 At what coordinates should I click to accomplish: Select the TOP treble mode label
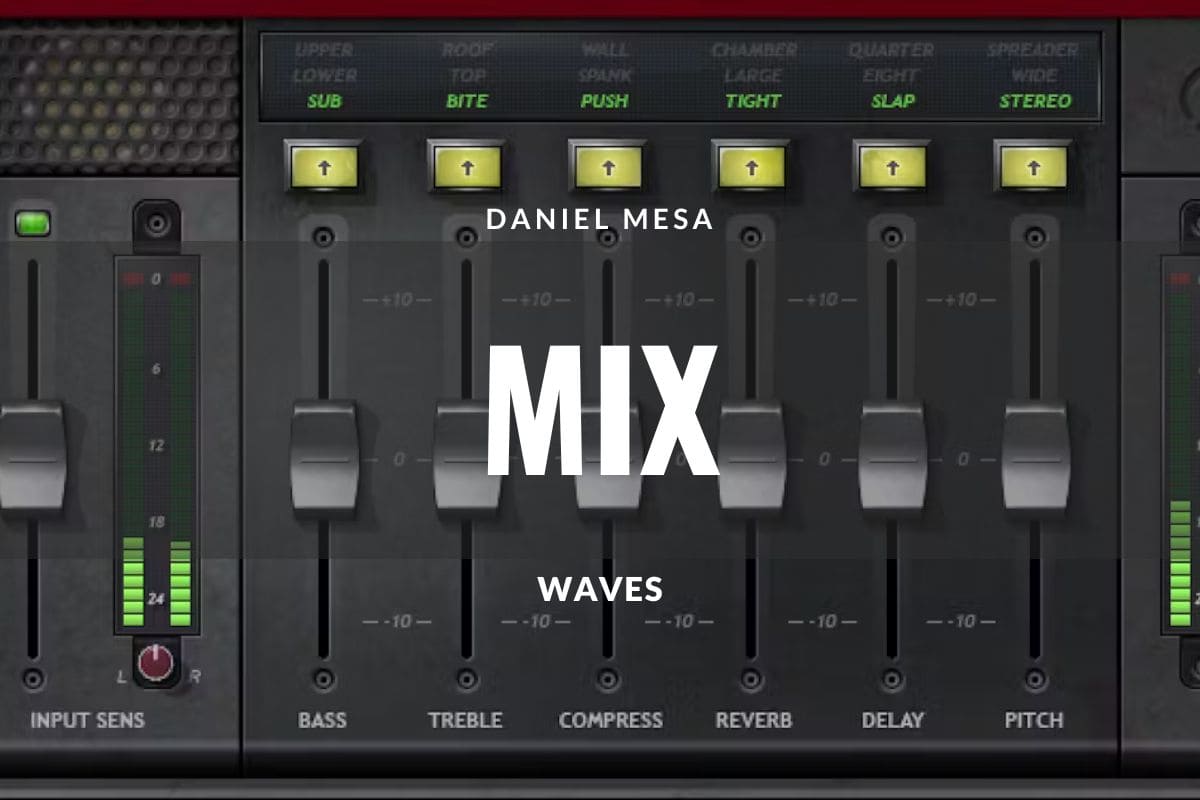tap(466, 75)
